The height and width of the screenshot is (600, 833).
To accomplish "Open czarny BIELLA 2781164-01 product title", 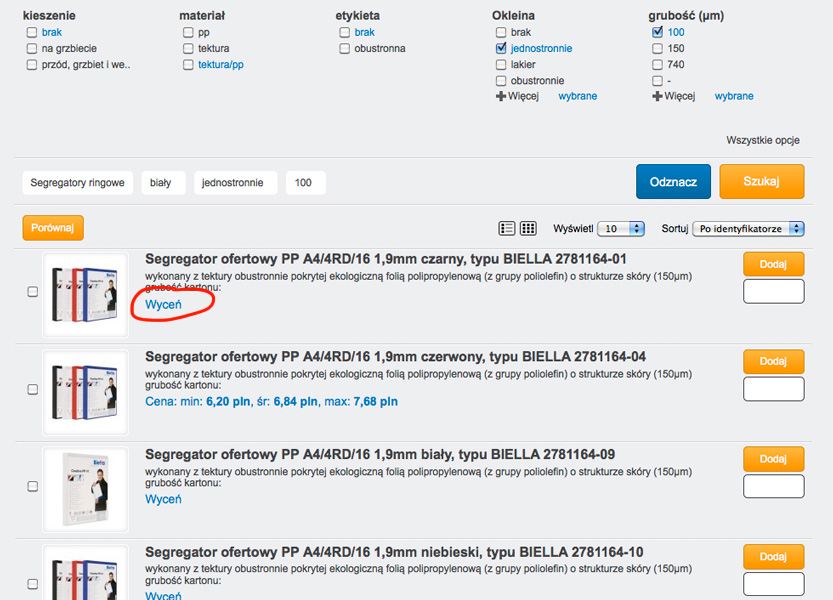I will (386, 259).
